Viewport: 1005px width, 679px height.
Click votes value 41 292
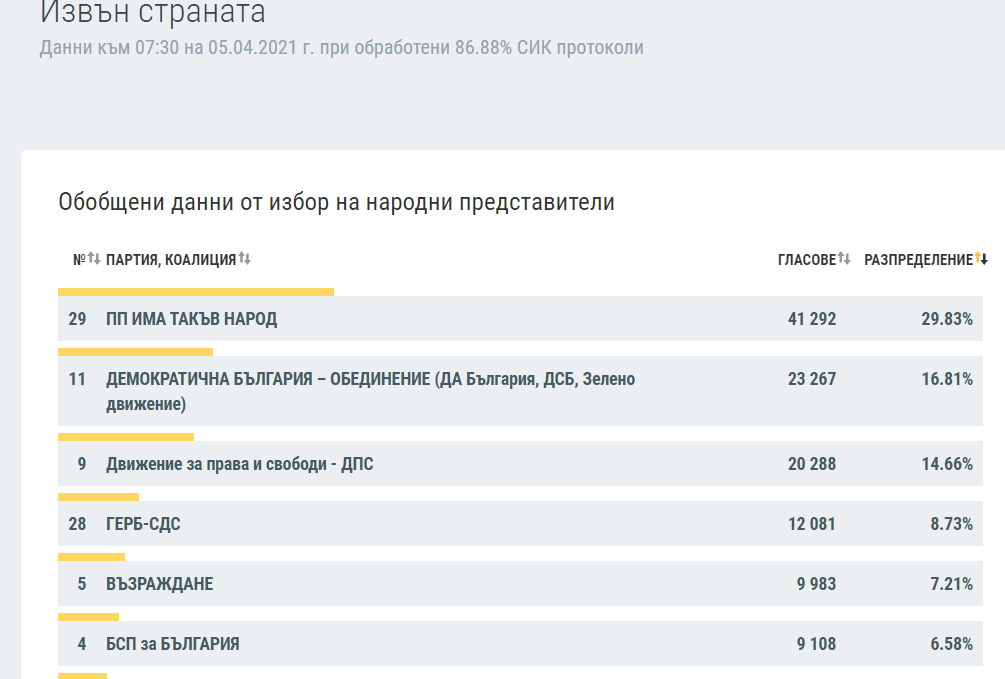click(812, 319)
